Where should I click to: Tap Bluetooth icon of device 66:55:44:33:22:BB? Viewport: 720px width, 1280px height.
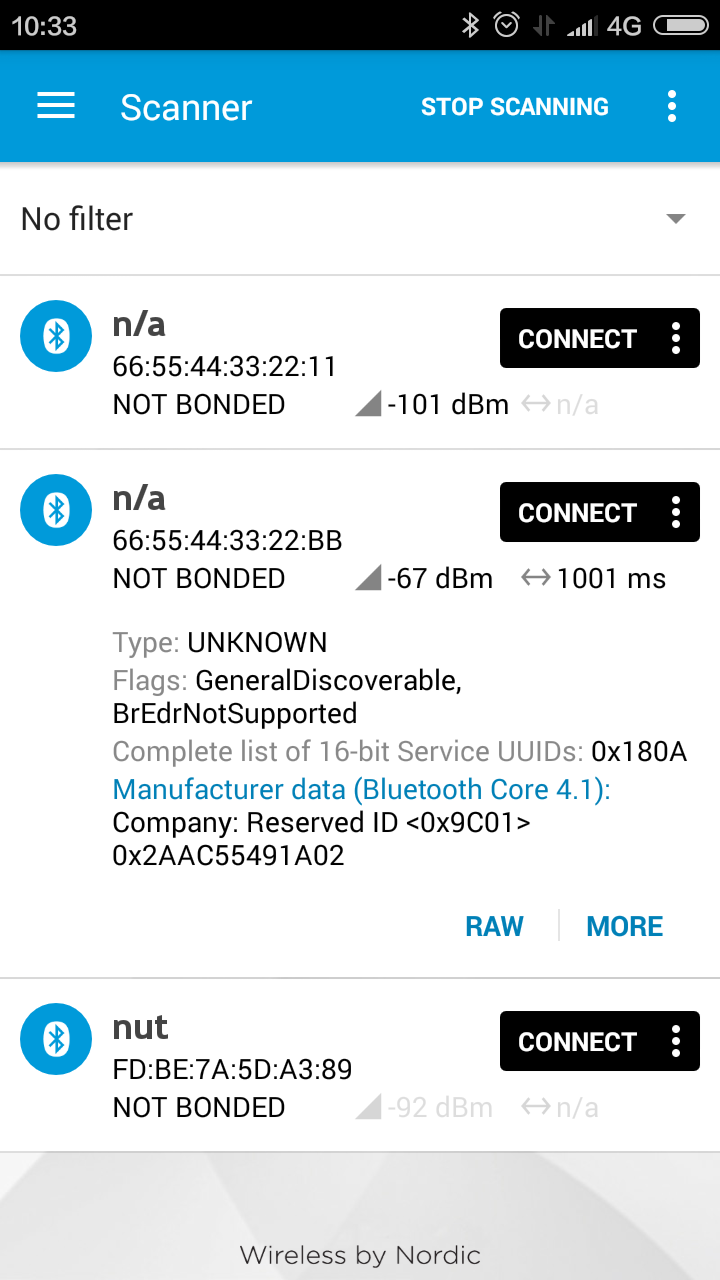(56, 511)
